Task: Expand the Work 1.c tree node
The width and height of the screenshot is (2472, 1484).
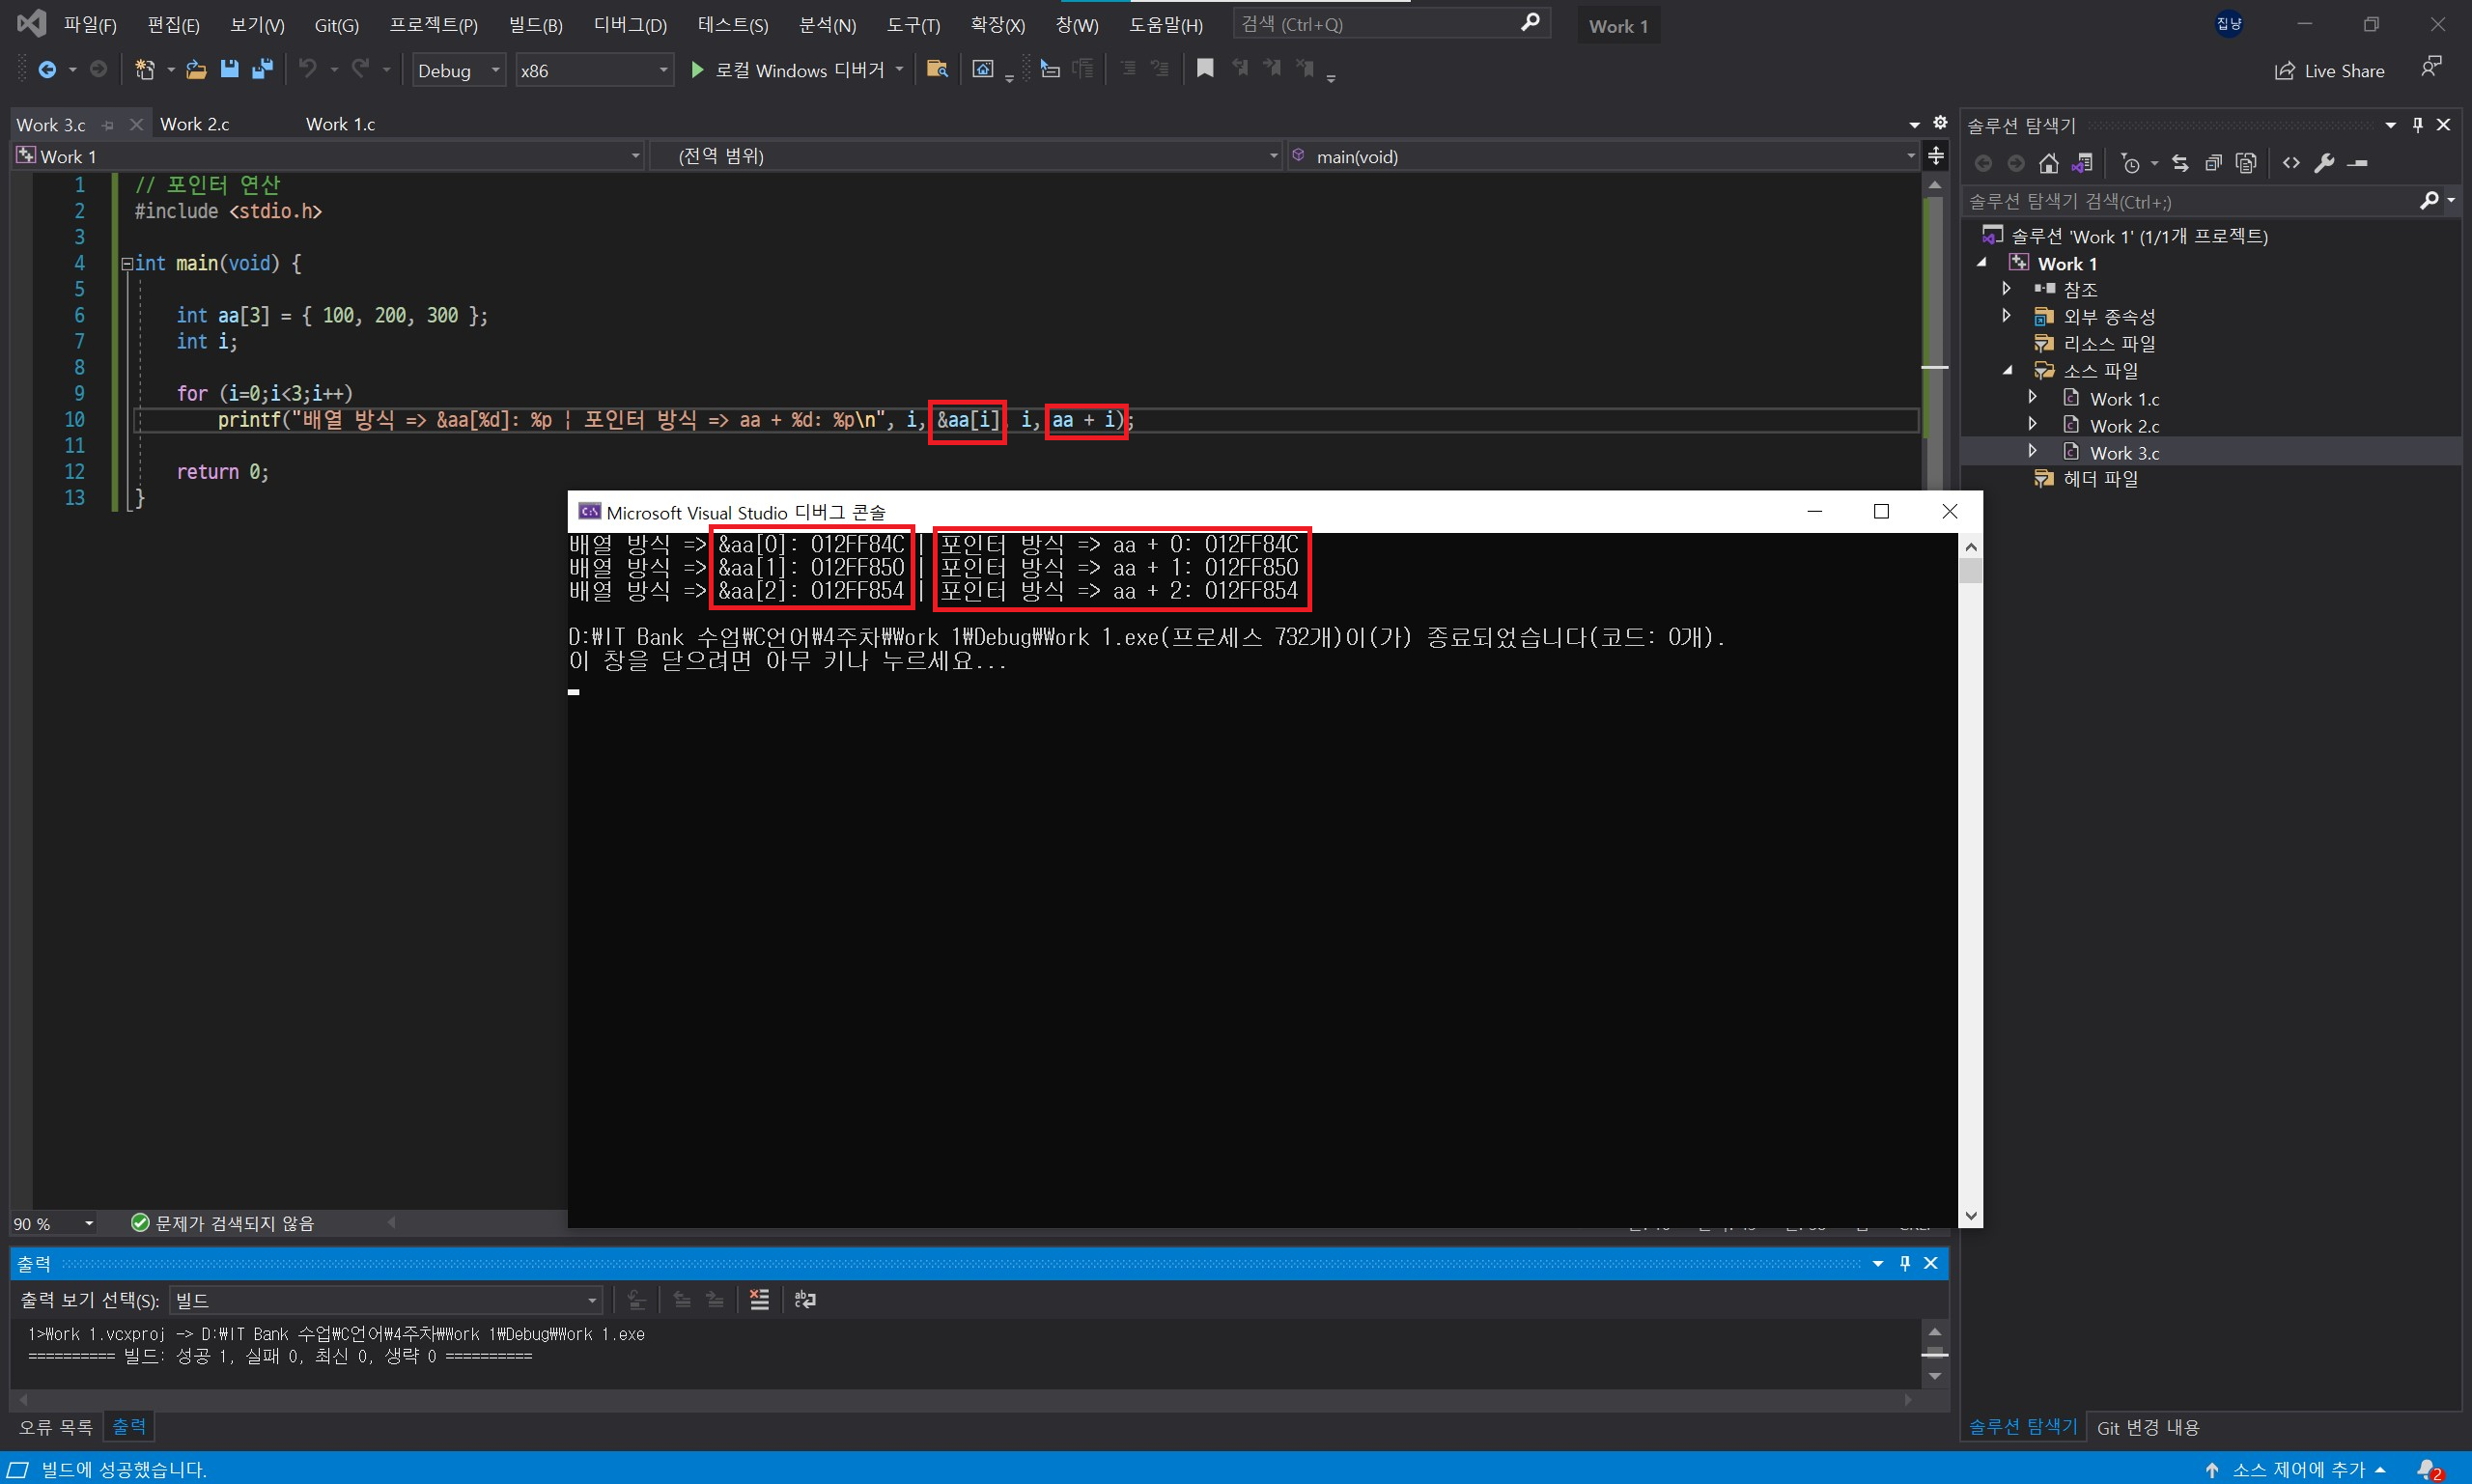Action: (2032, 398)
